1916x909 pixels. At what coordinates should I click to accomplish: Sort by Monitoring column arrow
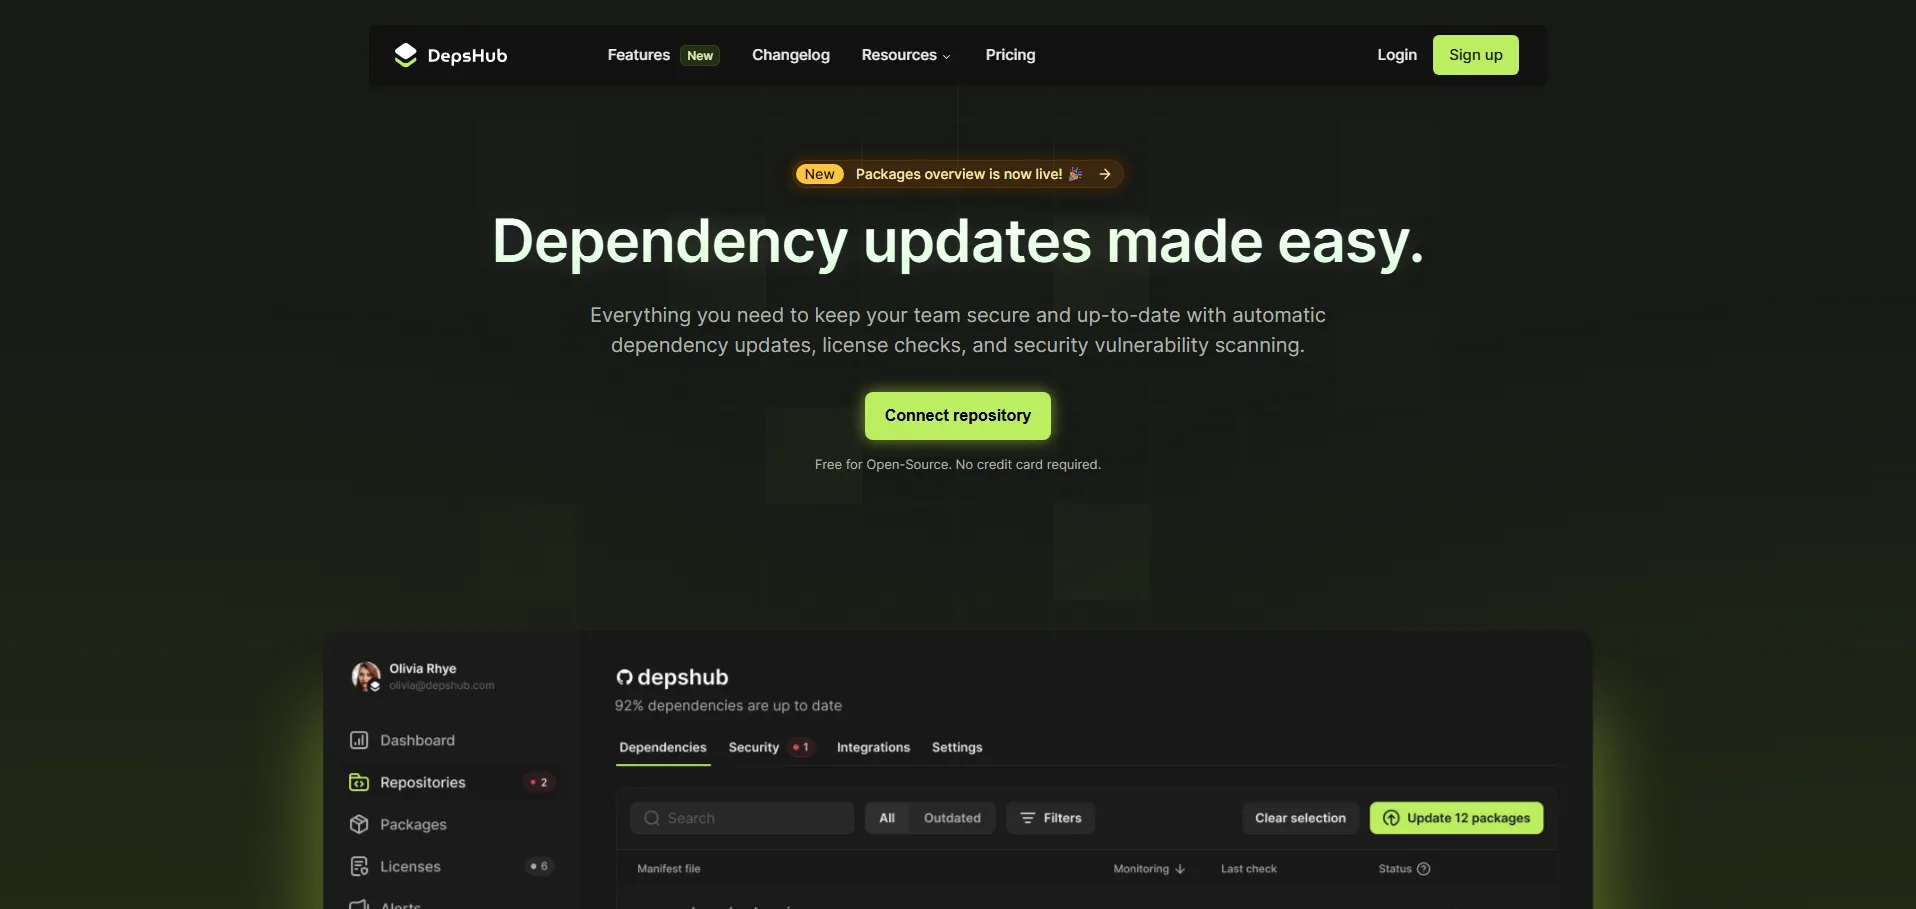coord(1180,869)
